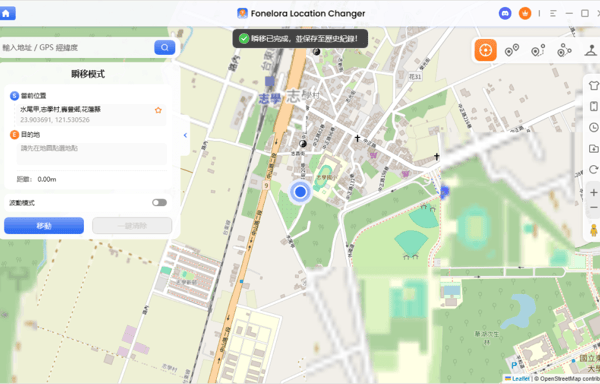Click the blue current location marker
Screen dimensions: 600x384
coord(300,192)
